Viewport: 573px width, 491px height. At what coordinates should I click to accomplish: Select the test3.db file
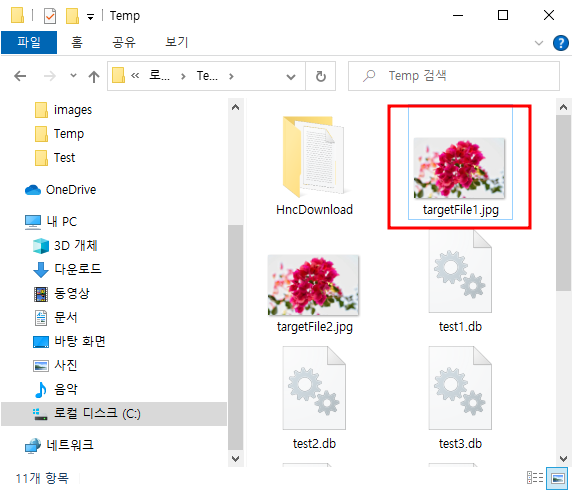coord(460,398)
